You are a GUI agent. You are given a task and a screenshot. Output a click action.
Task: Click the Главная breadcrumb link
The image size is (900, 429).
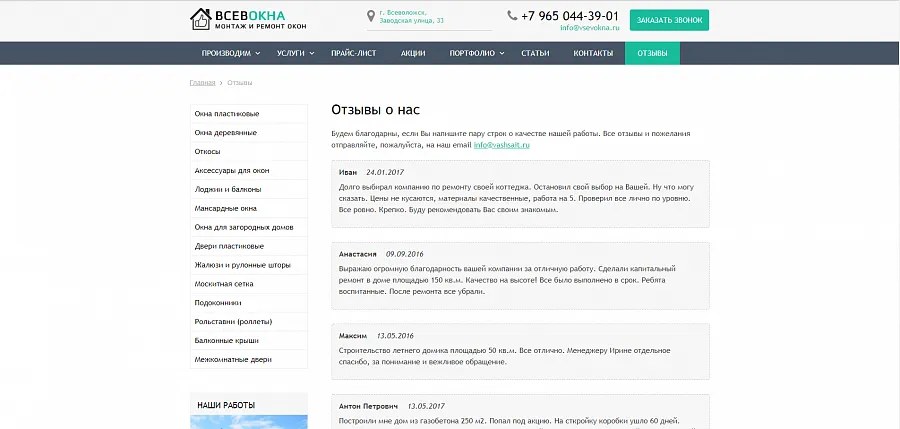(202, 83)
